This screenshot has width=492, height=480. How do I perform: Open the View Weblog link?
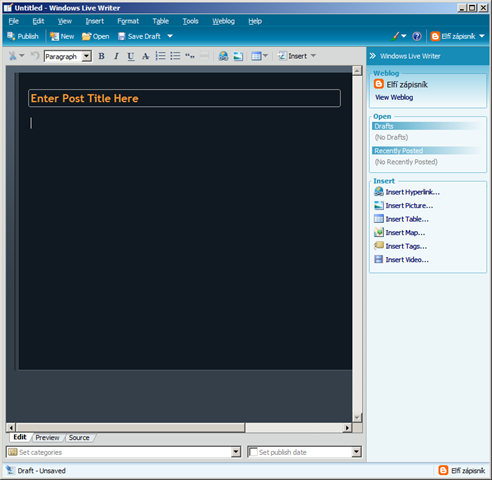394,97
